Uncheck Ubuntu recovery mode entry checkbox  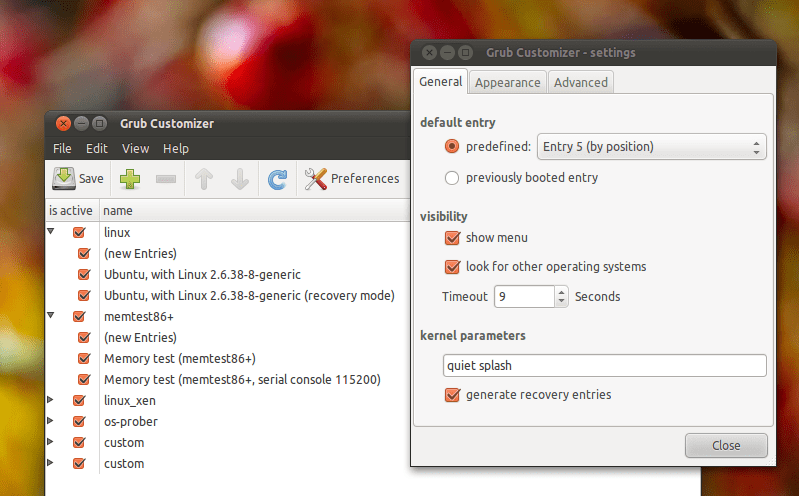84,295
